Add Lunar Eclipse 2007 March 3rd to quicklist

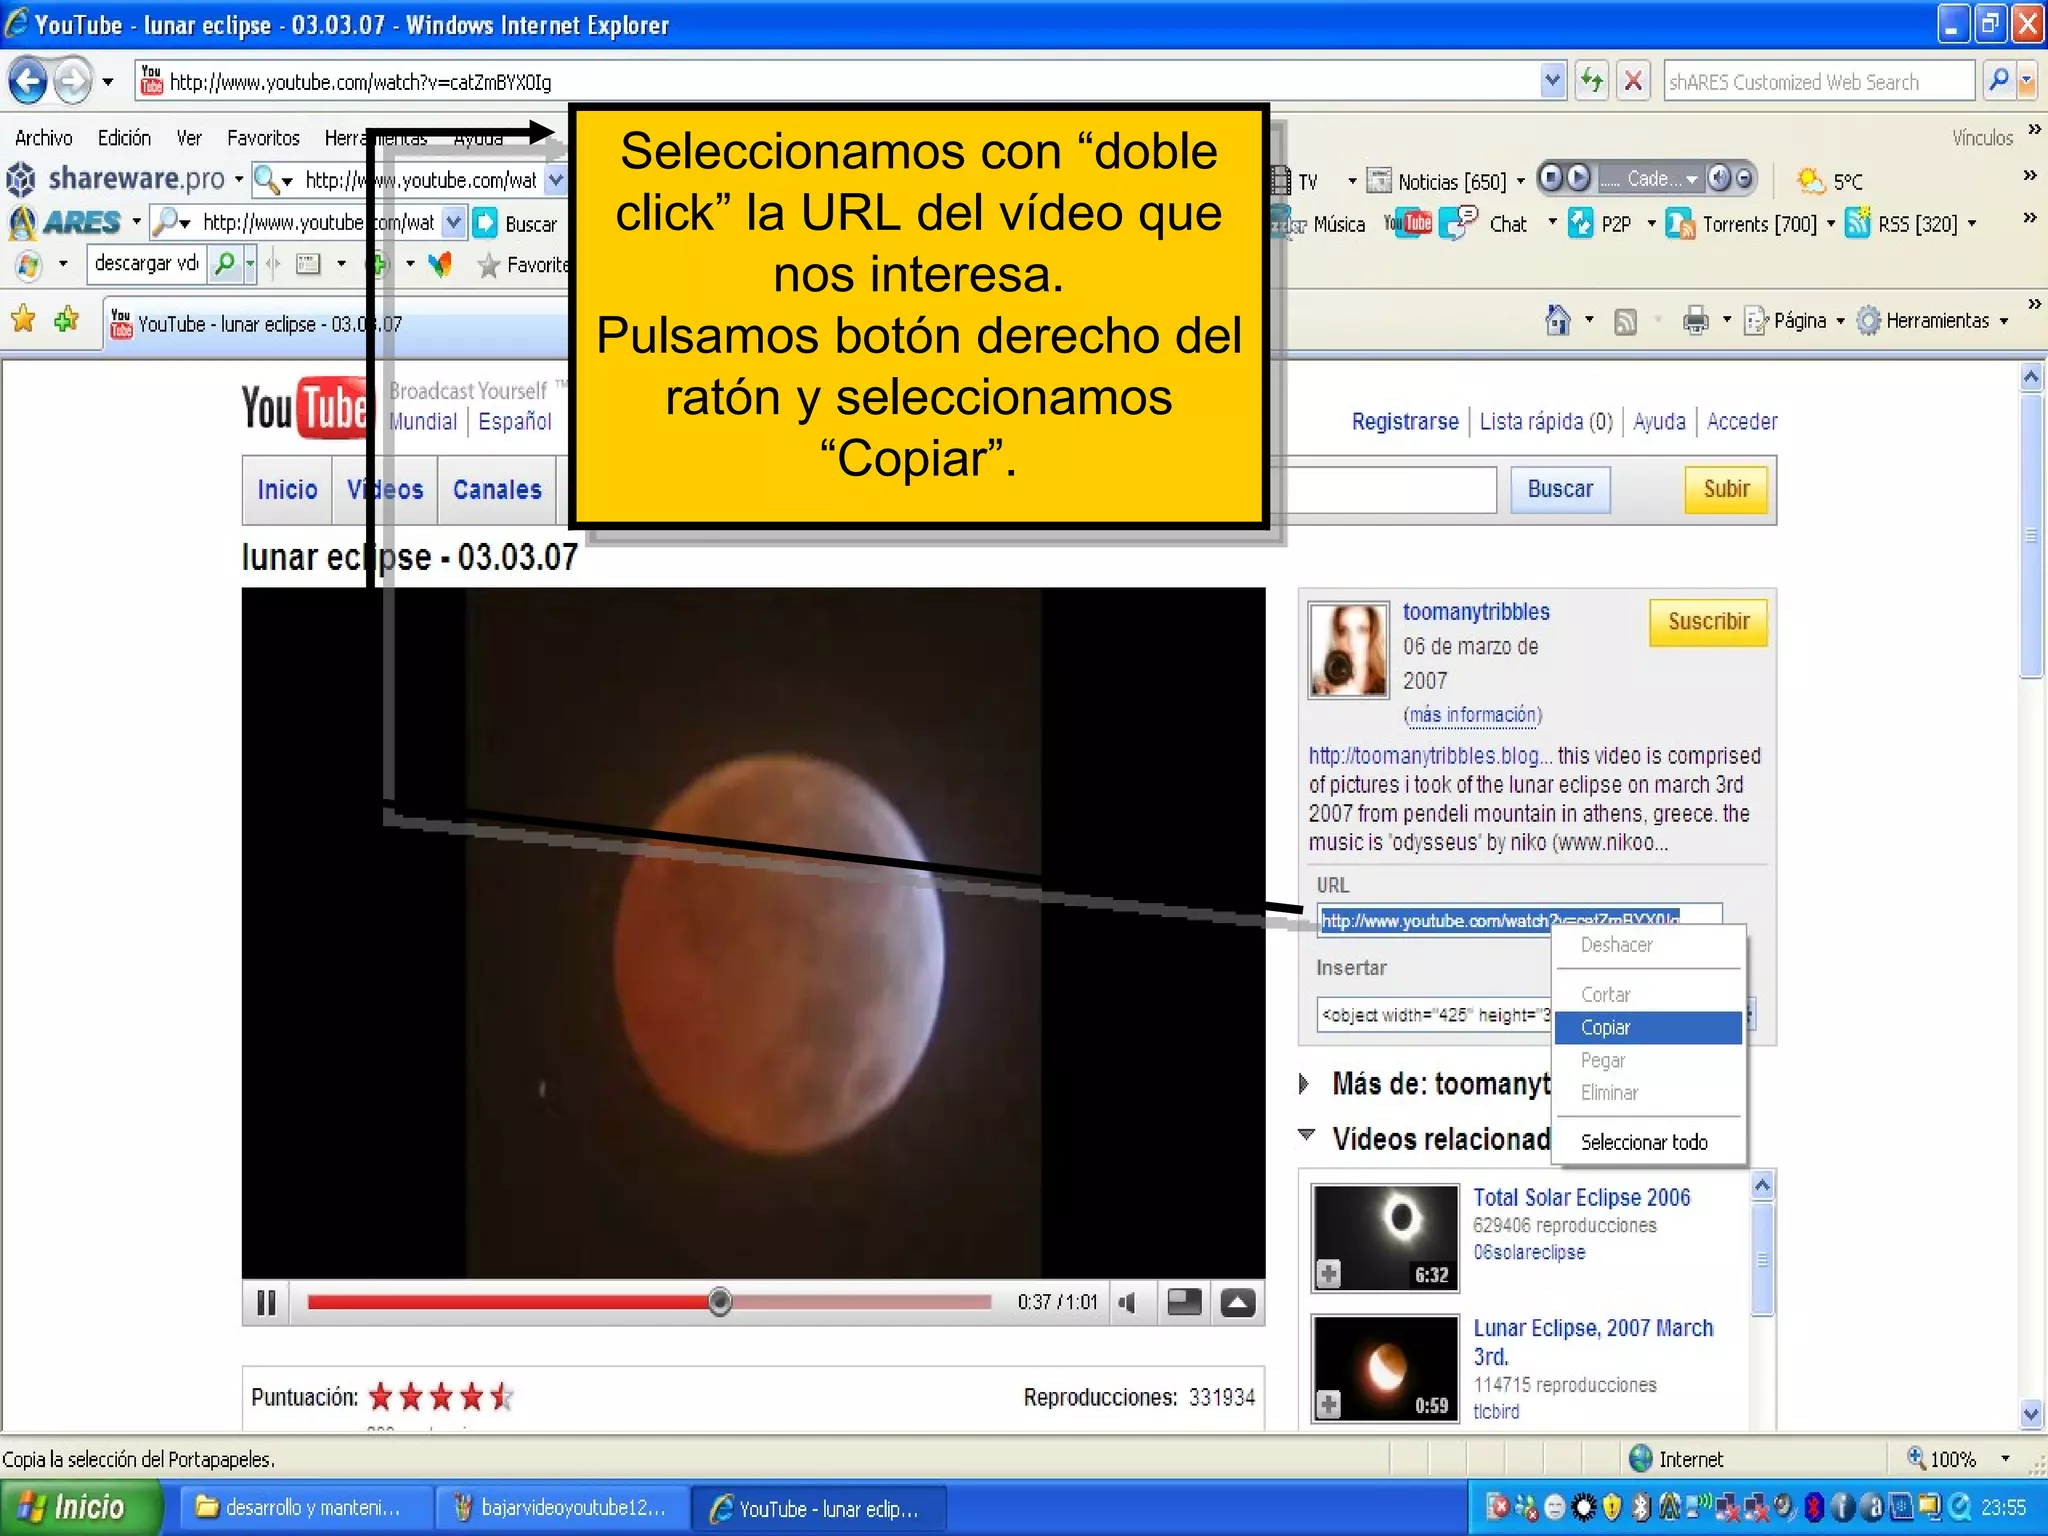coord(1328,1405)
